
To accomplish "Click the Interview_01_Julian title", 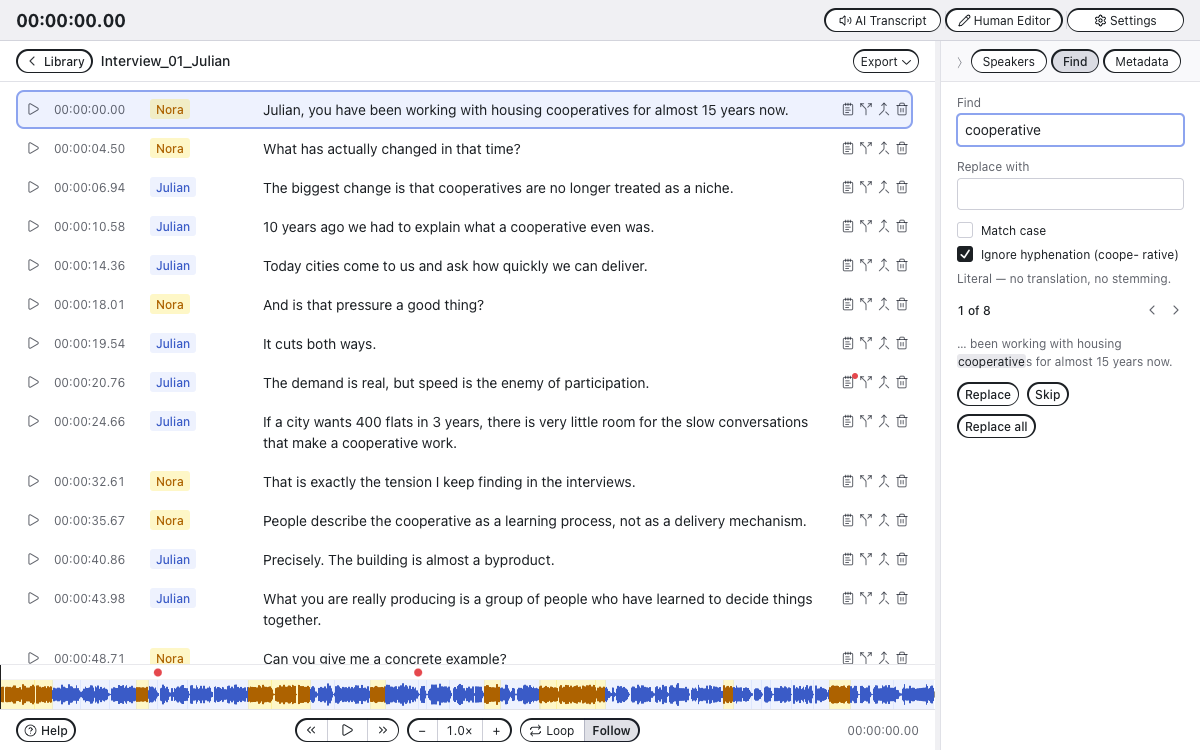I will [165, 61].
